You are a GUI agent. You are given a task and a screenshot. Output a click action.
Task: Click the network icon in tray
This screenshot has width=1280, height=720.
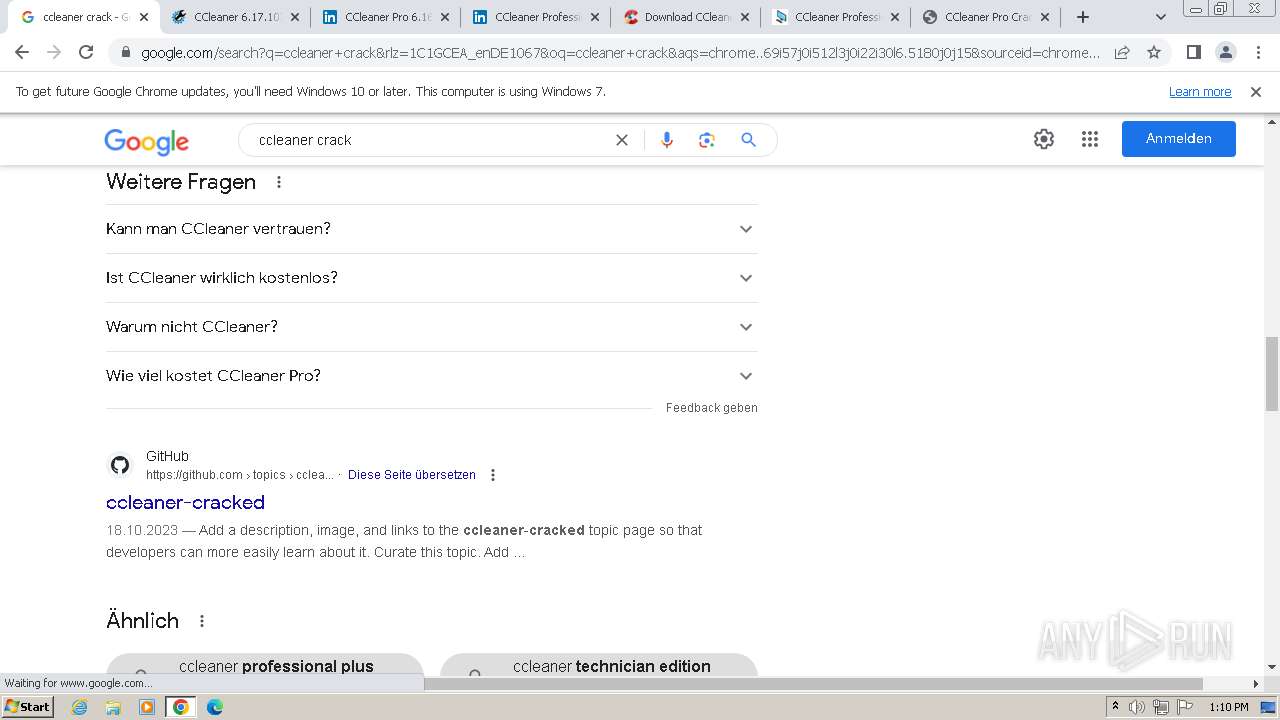click(1160, 707)
